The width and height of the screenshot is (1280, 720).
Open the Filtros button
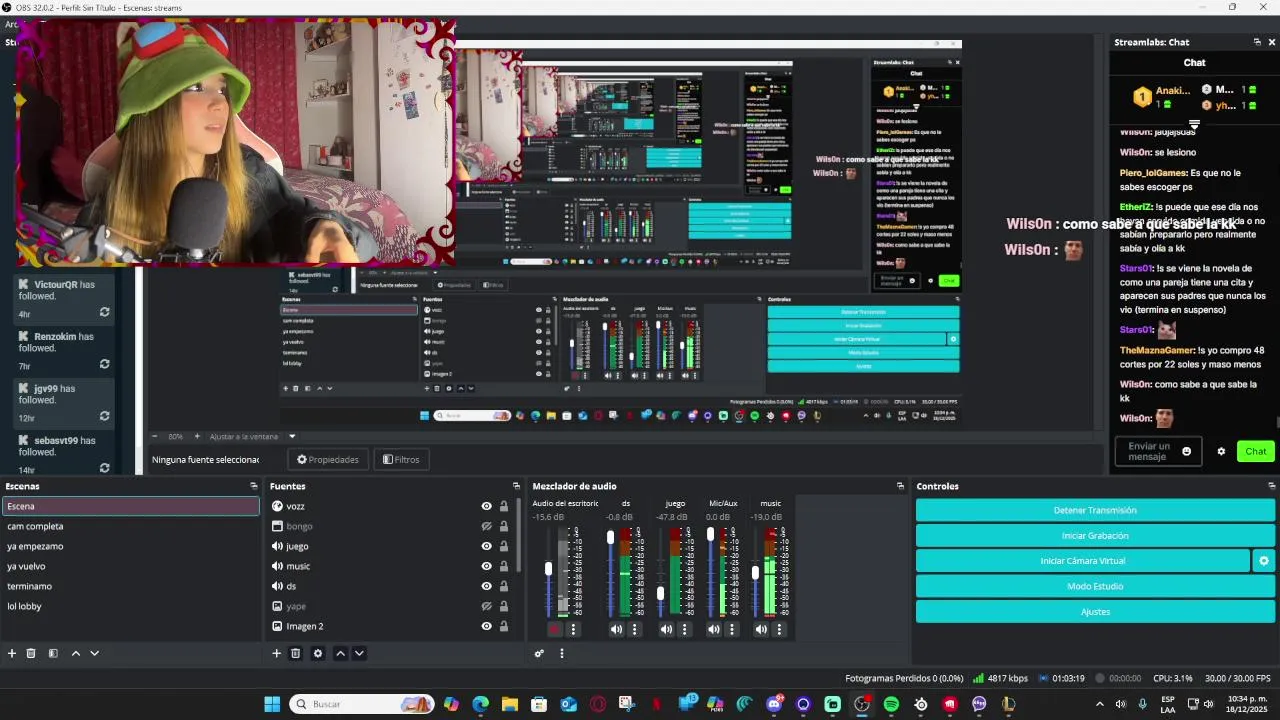(401, 459)
